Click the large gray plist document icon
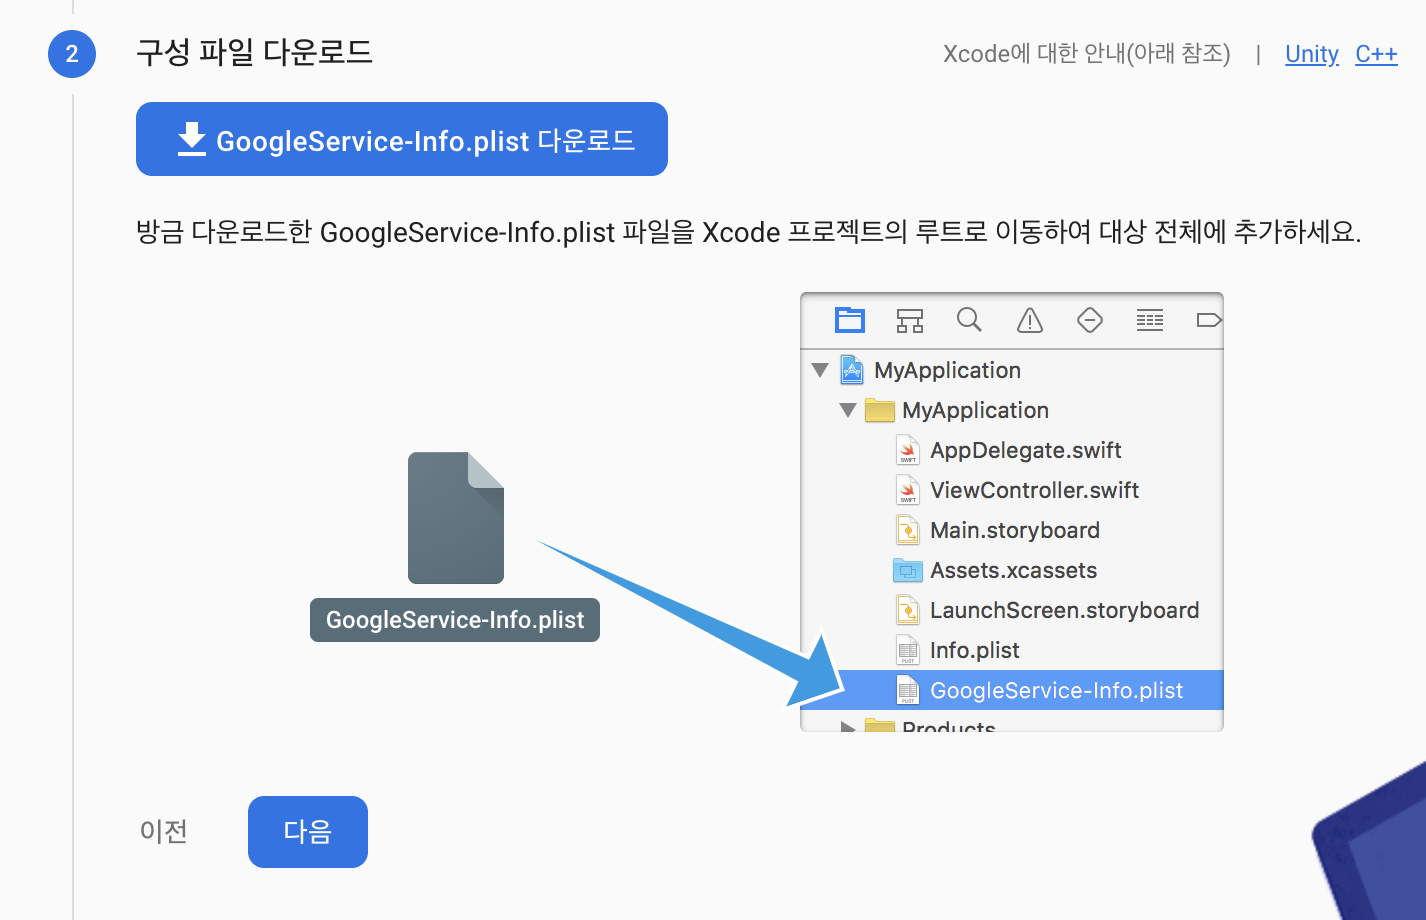 pyautogui.click(x=456, y=518)
